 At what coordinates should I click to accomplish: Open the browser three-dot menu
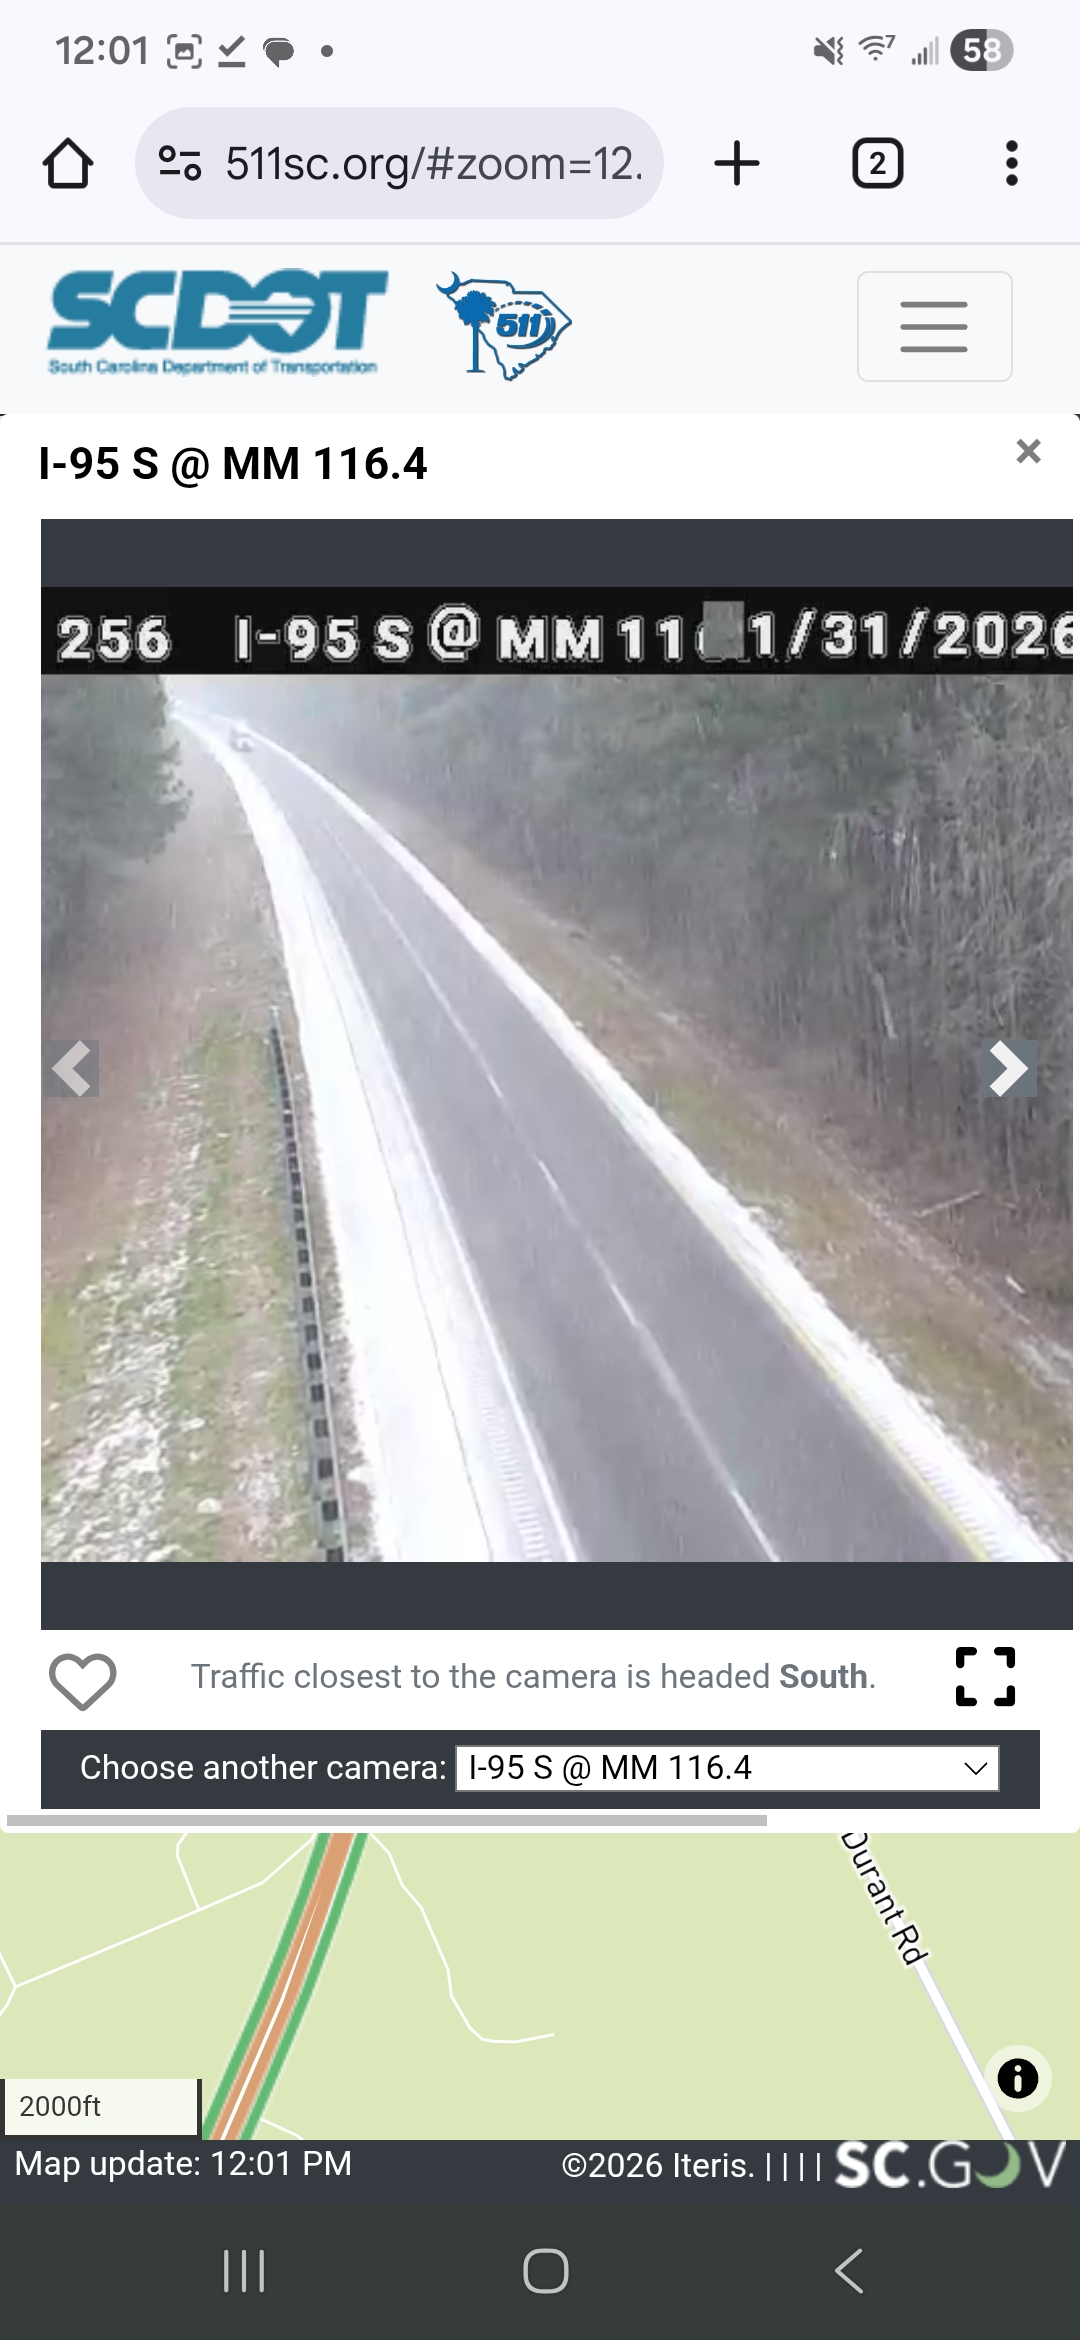coord(1012,163)
